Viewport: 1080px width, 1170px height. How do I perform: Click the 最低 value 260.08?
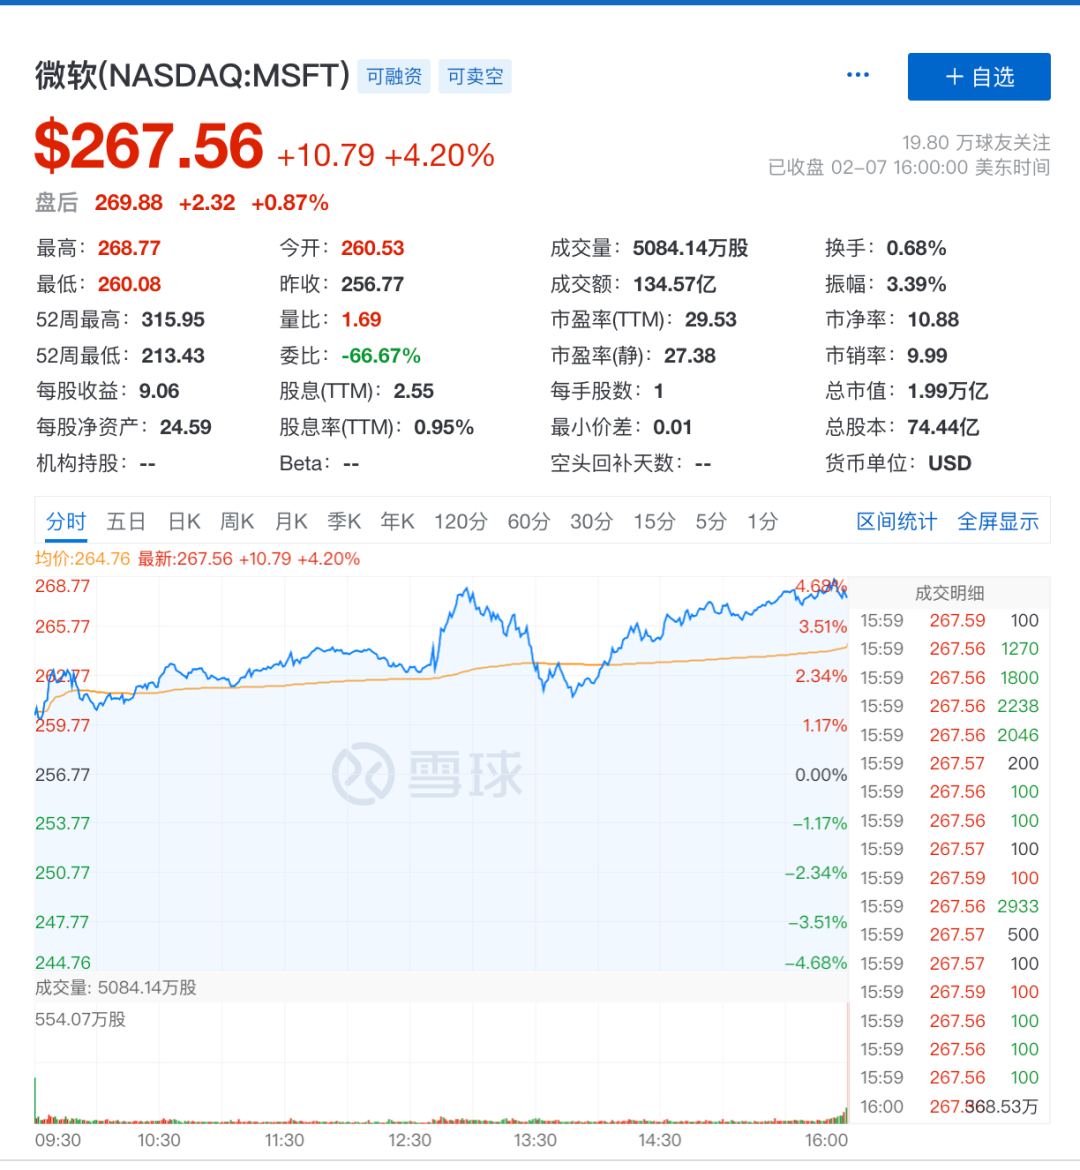(x=129, y=284)
